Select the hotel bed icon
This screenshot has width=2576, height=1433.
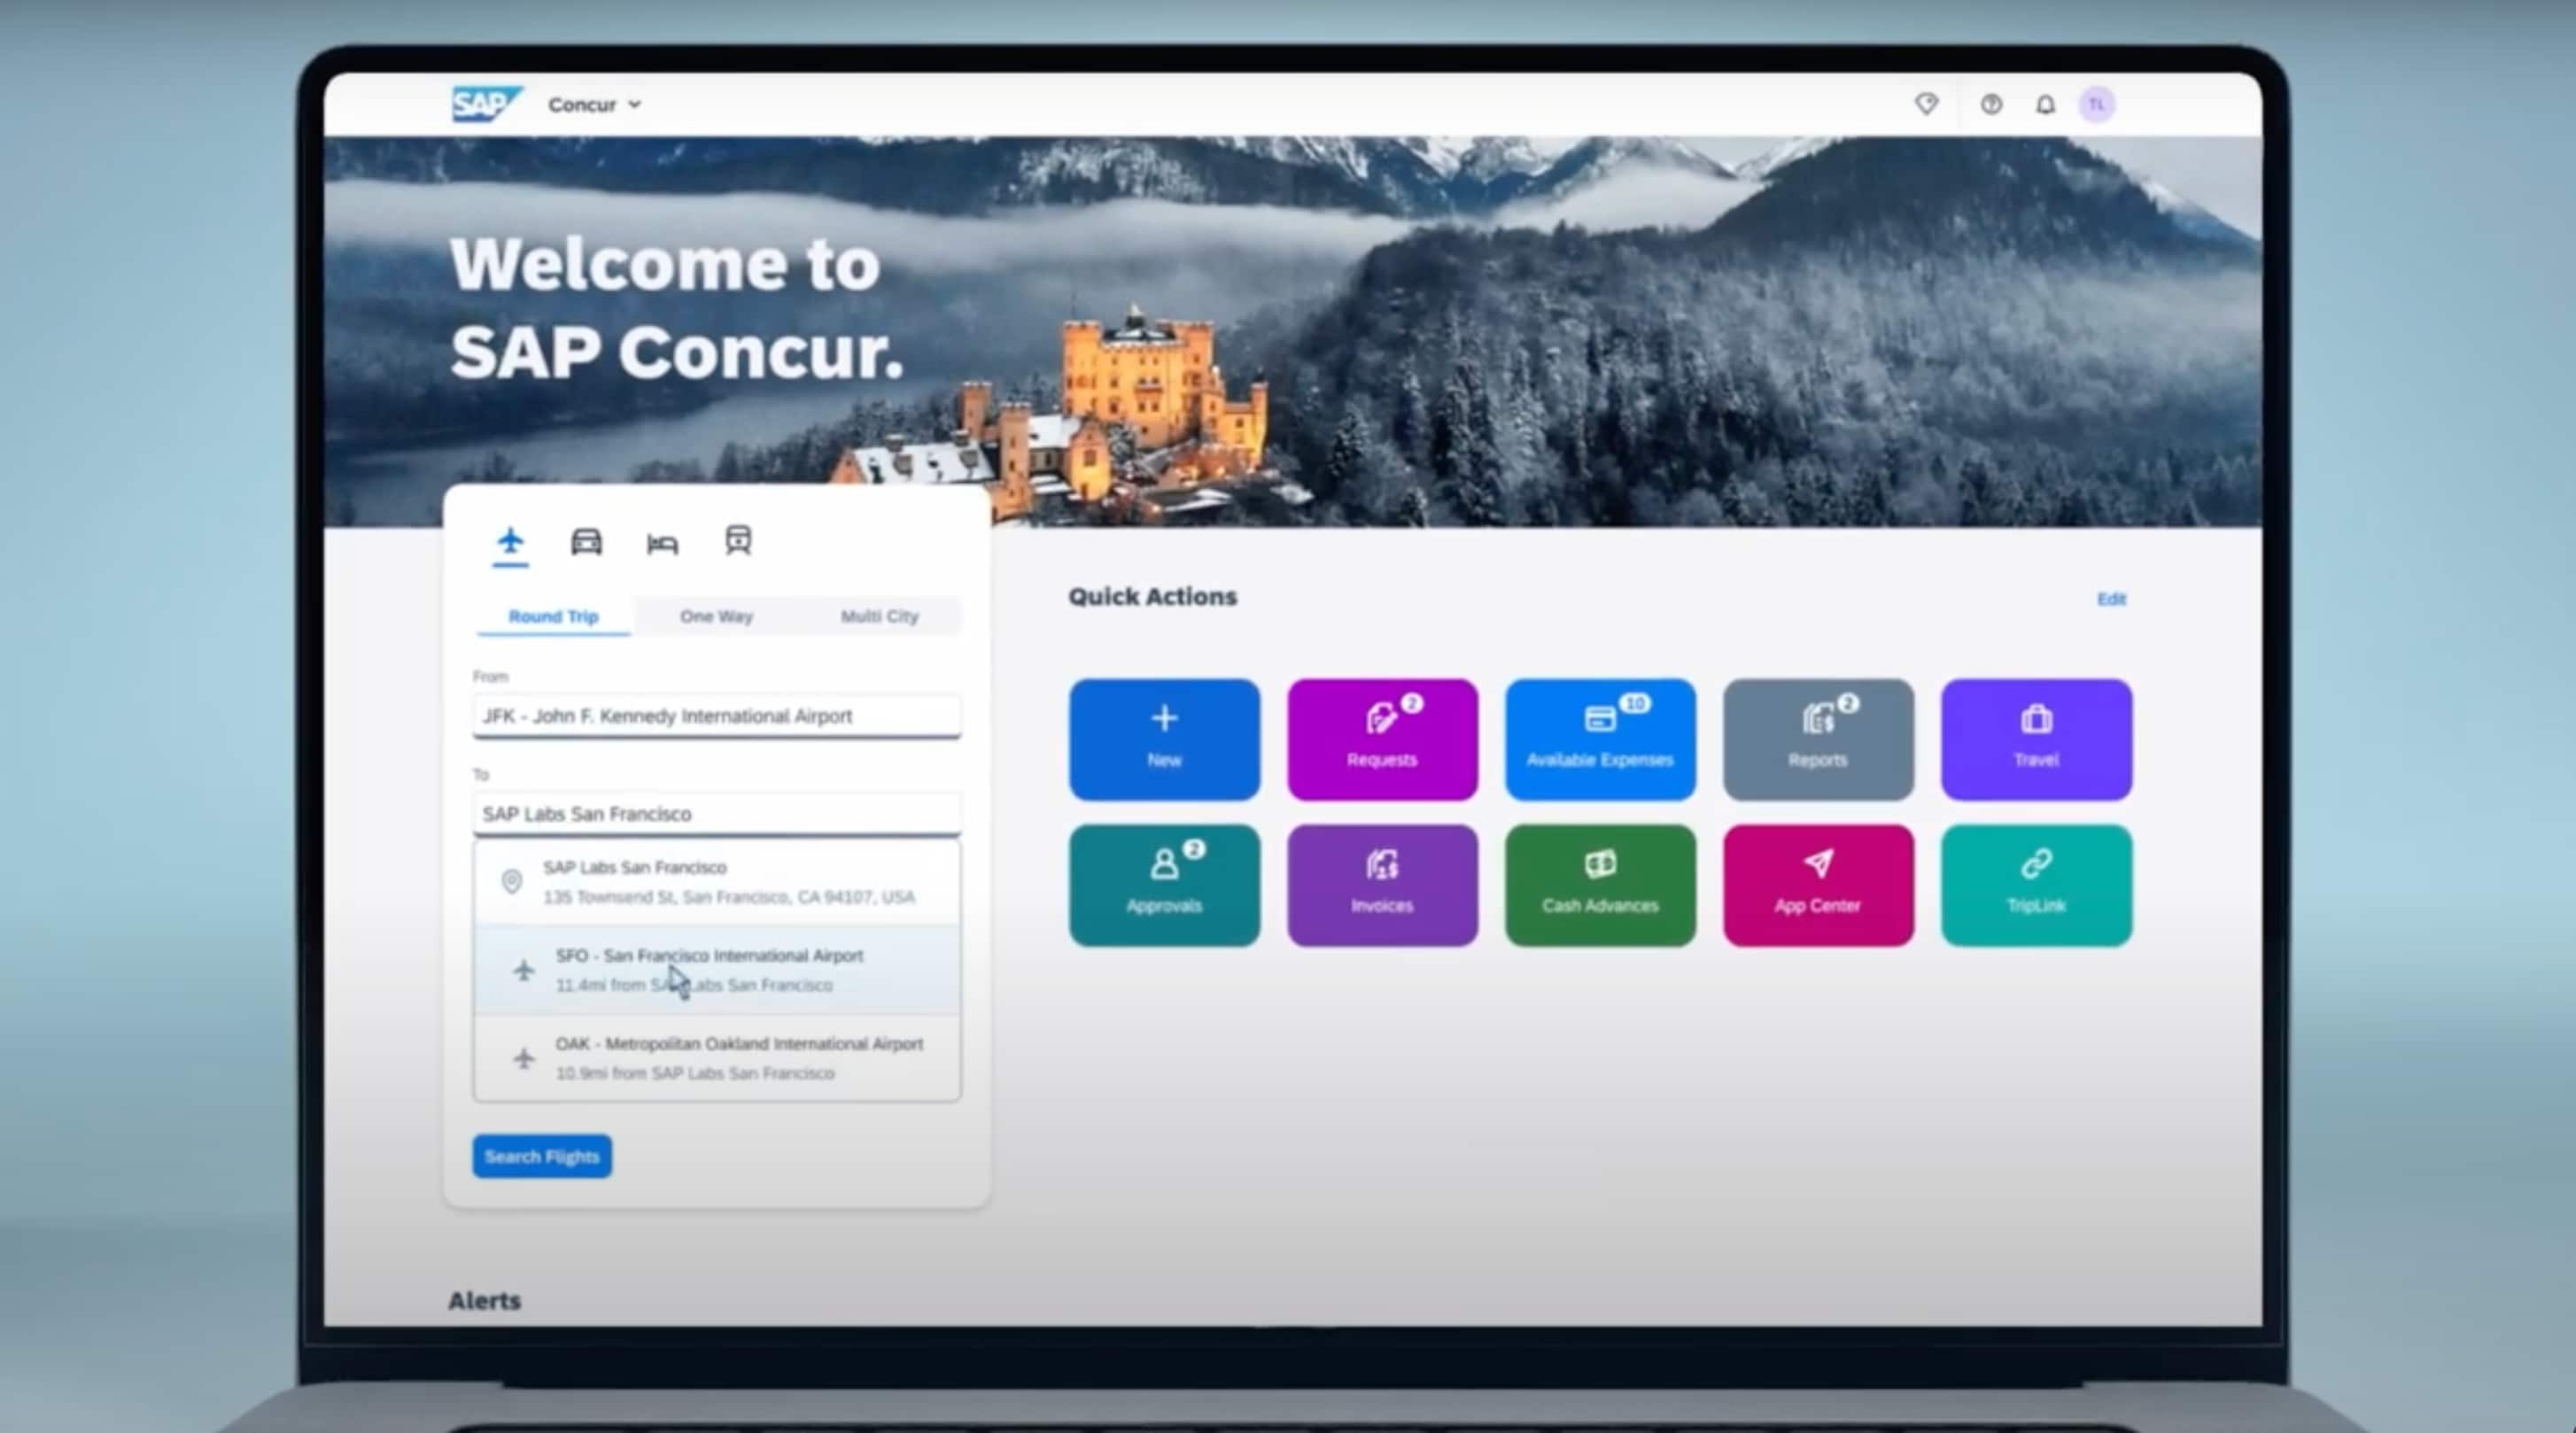click(662, 543)
